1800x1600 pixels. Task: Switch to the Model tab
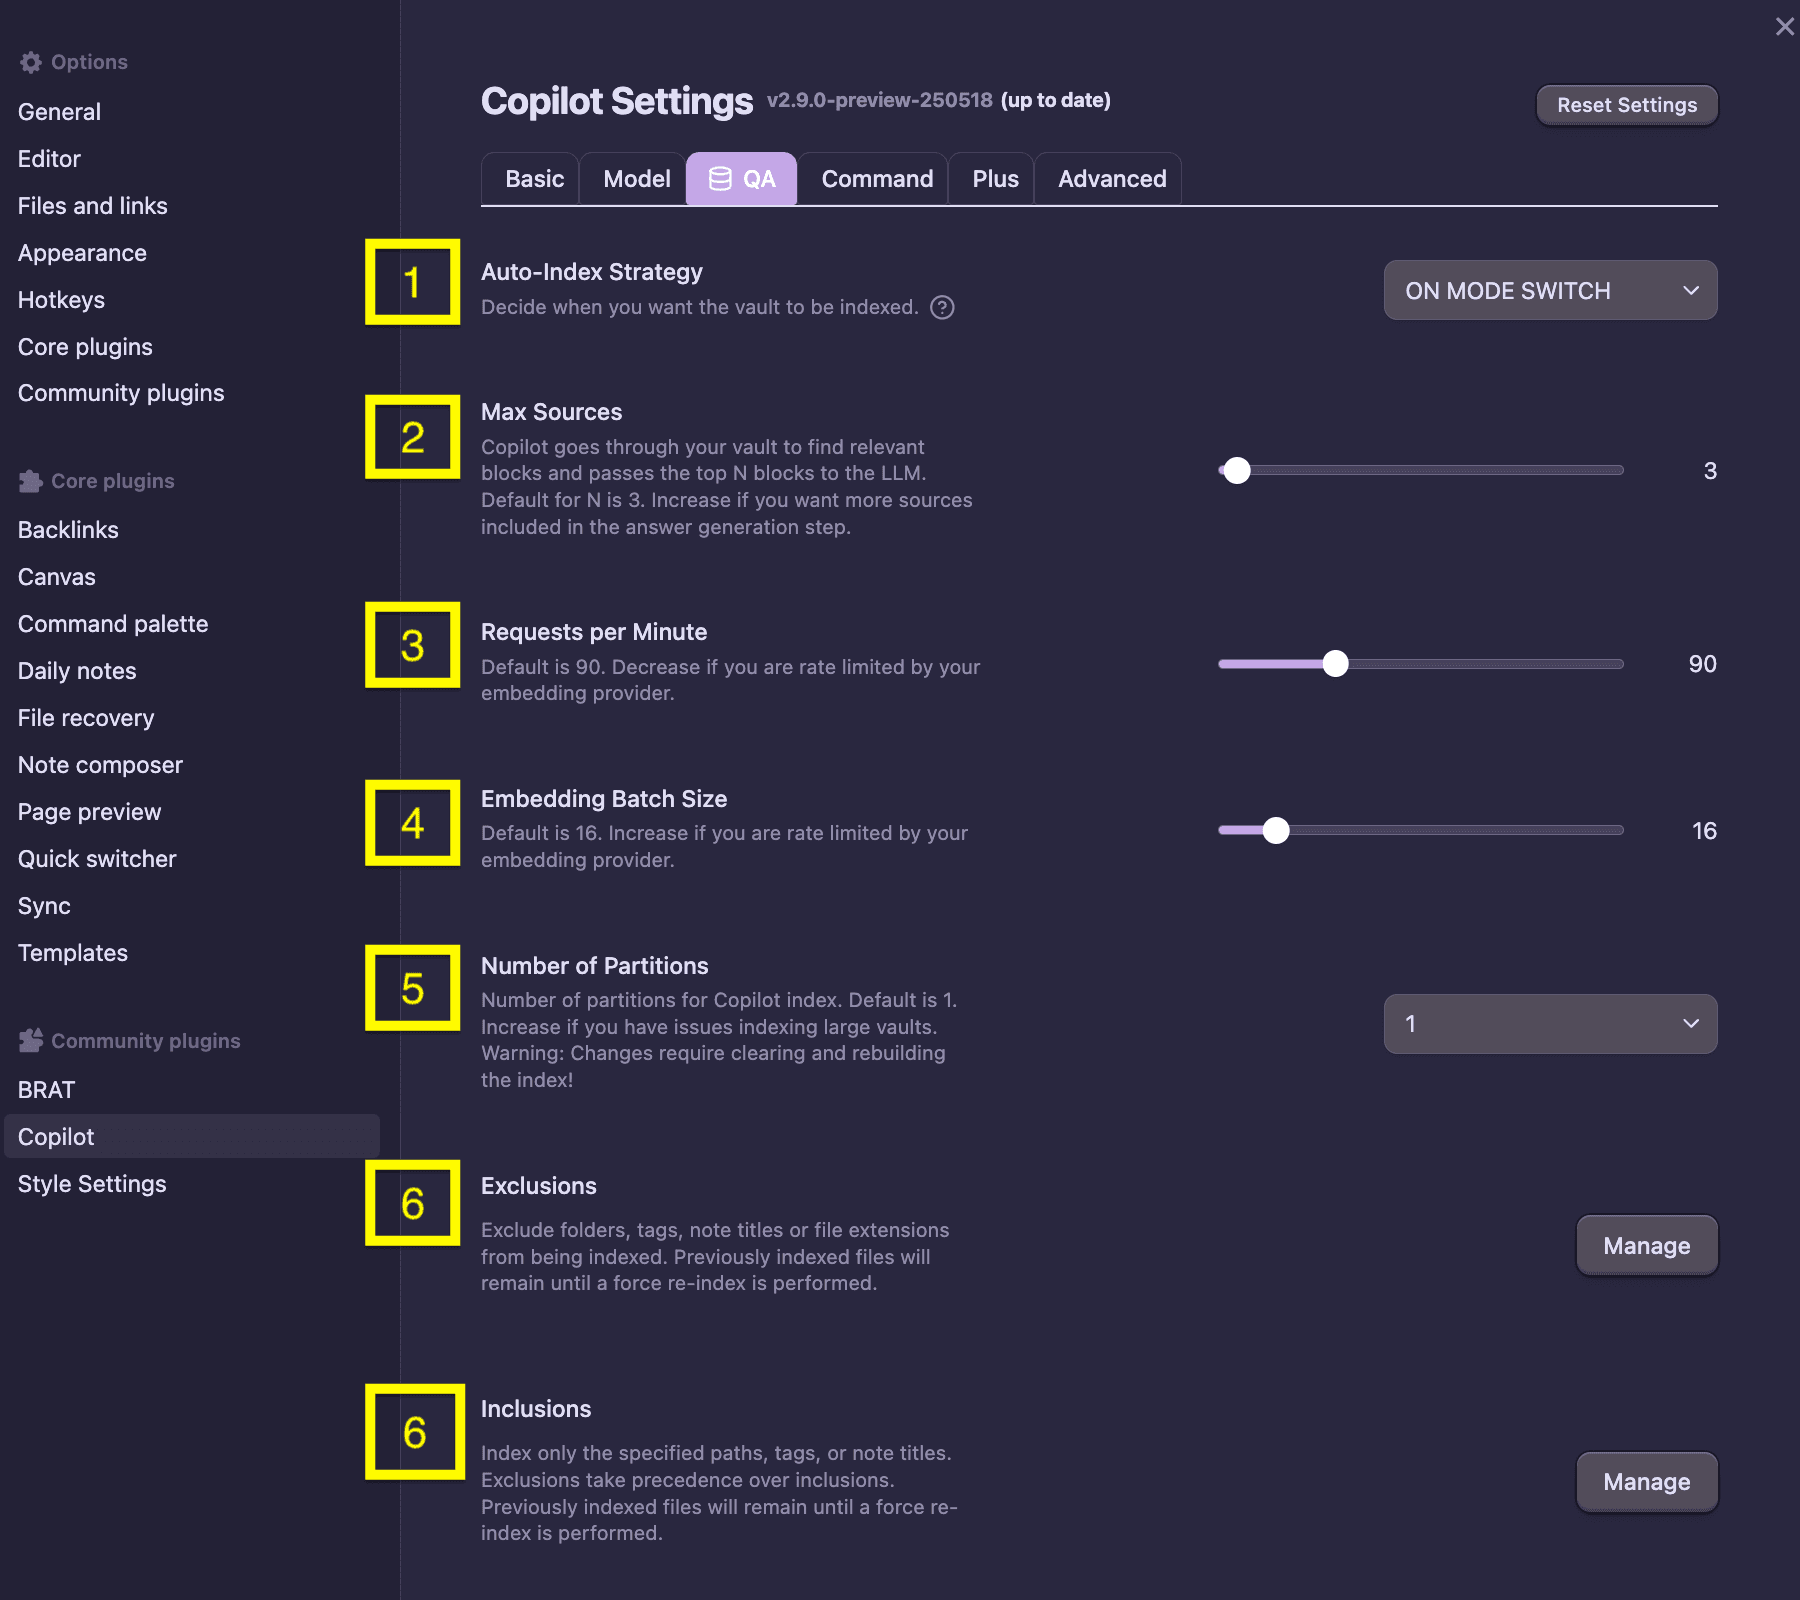pyautogui.click(x=635, y=179)
